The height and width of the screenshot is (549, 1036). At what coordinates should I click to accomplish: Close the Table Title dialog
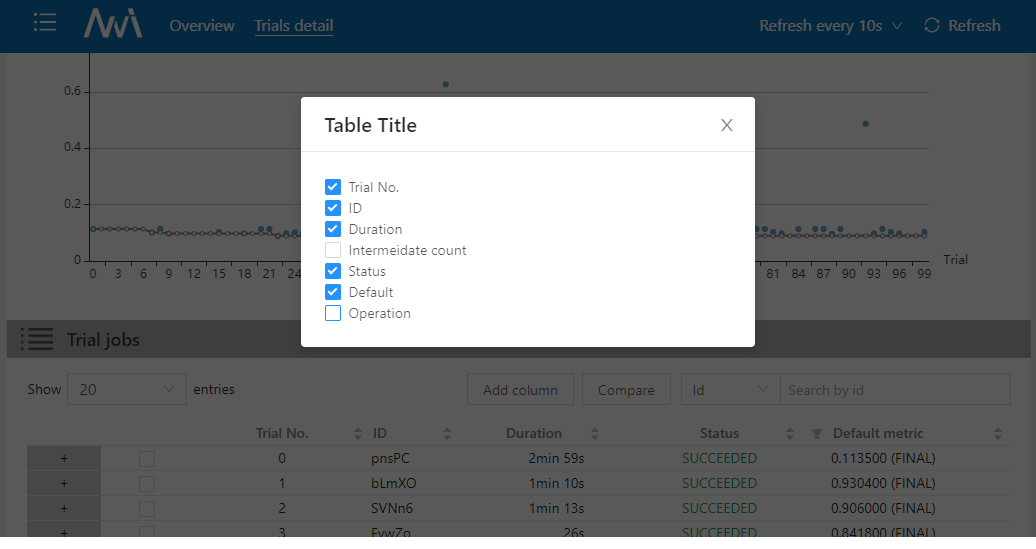[727, 125]
